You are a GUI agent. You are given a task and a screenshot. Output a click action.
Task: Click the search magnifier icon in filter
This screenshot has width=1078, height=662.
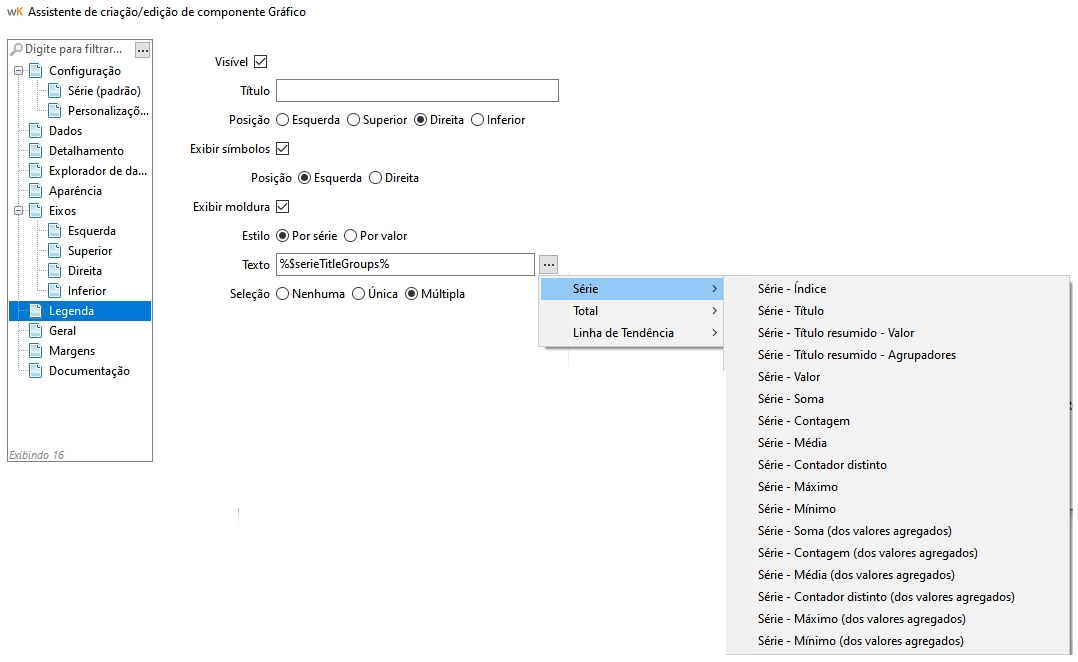(x=17, y=49)
